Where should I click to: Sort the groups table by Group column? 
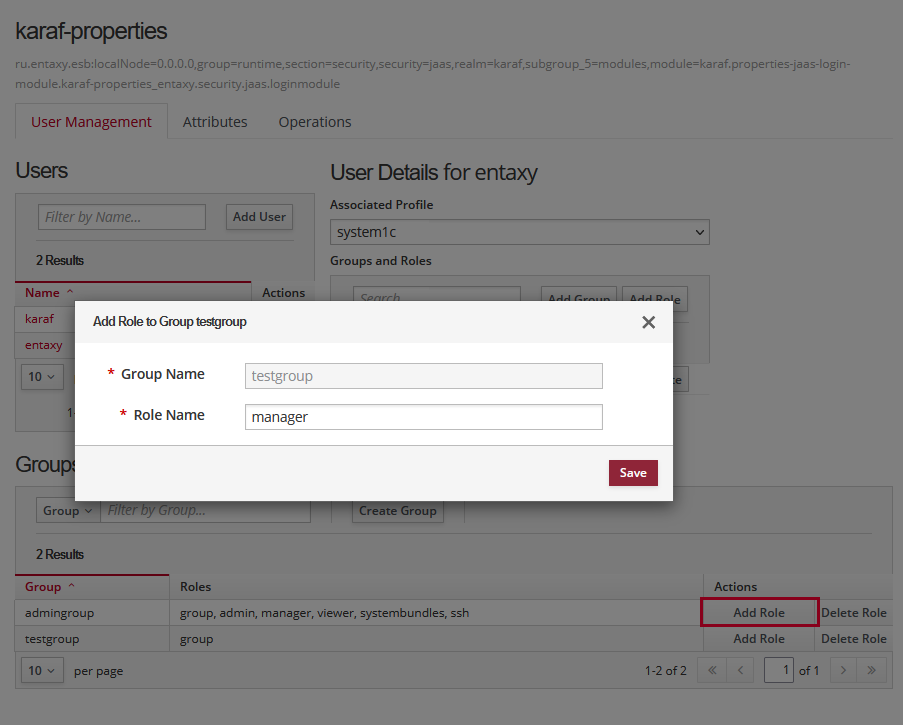coord(50,587)
